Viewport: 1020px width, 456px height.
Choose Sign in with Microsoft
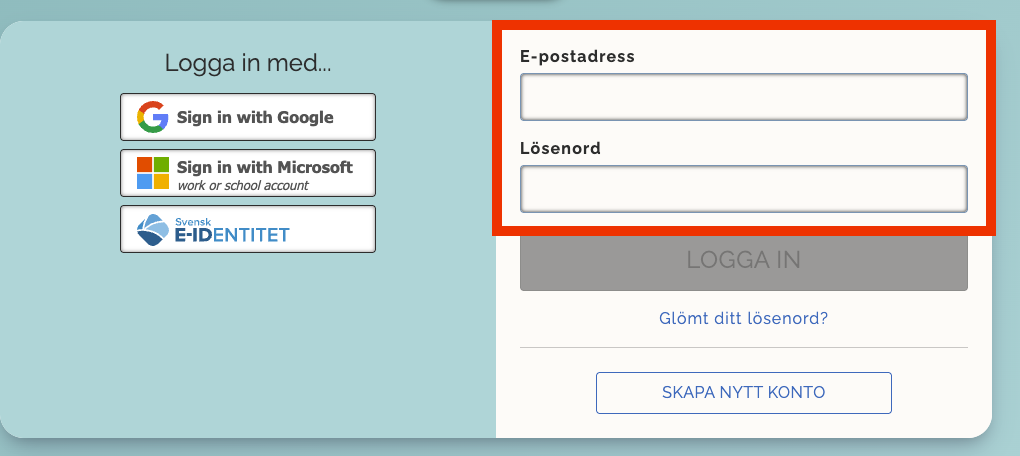[248, 173]
